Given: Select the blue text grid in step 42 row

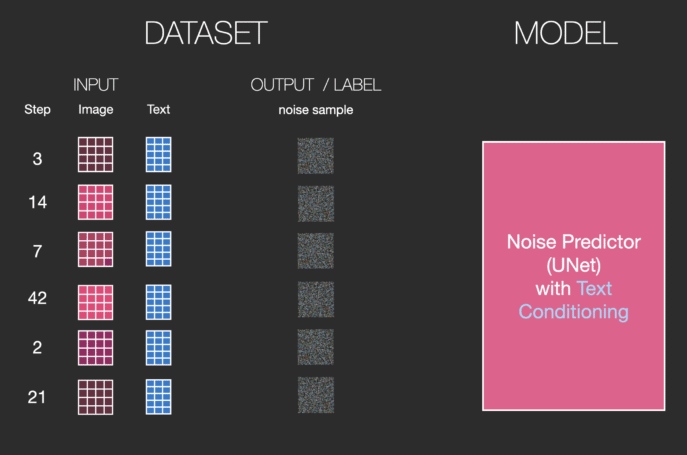Looking at the screenshot, I should [159, 302].
